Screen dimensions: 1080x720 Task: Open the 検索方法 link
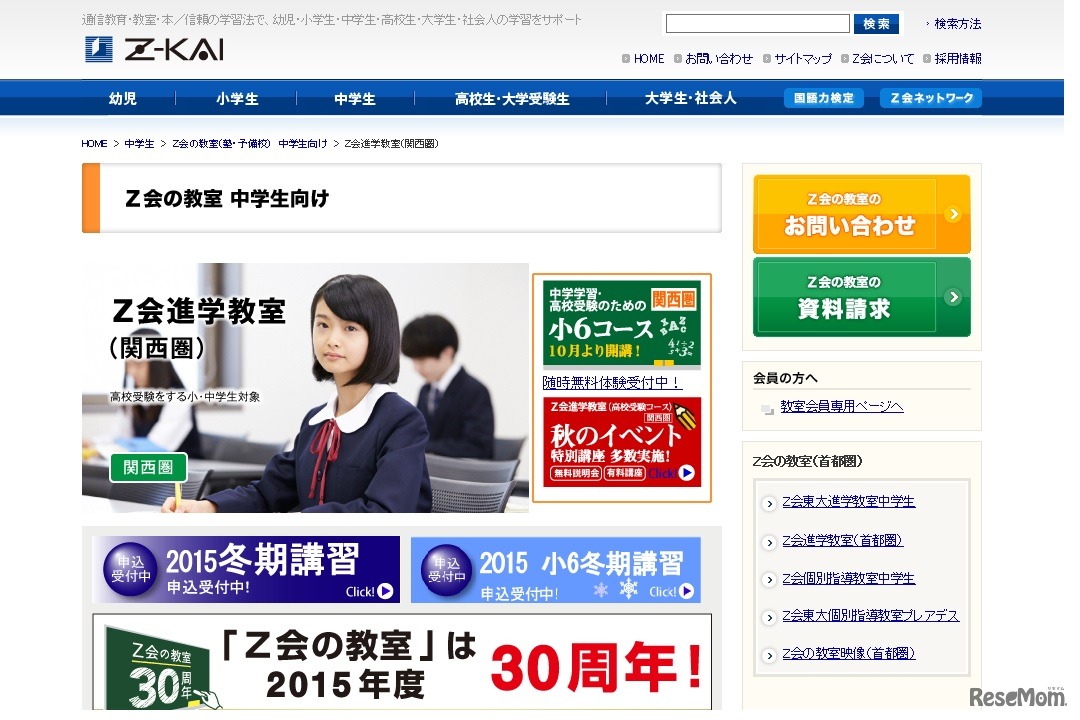957,23
